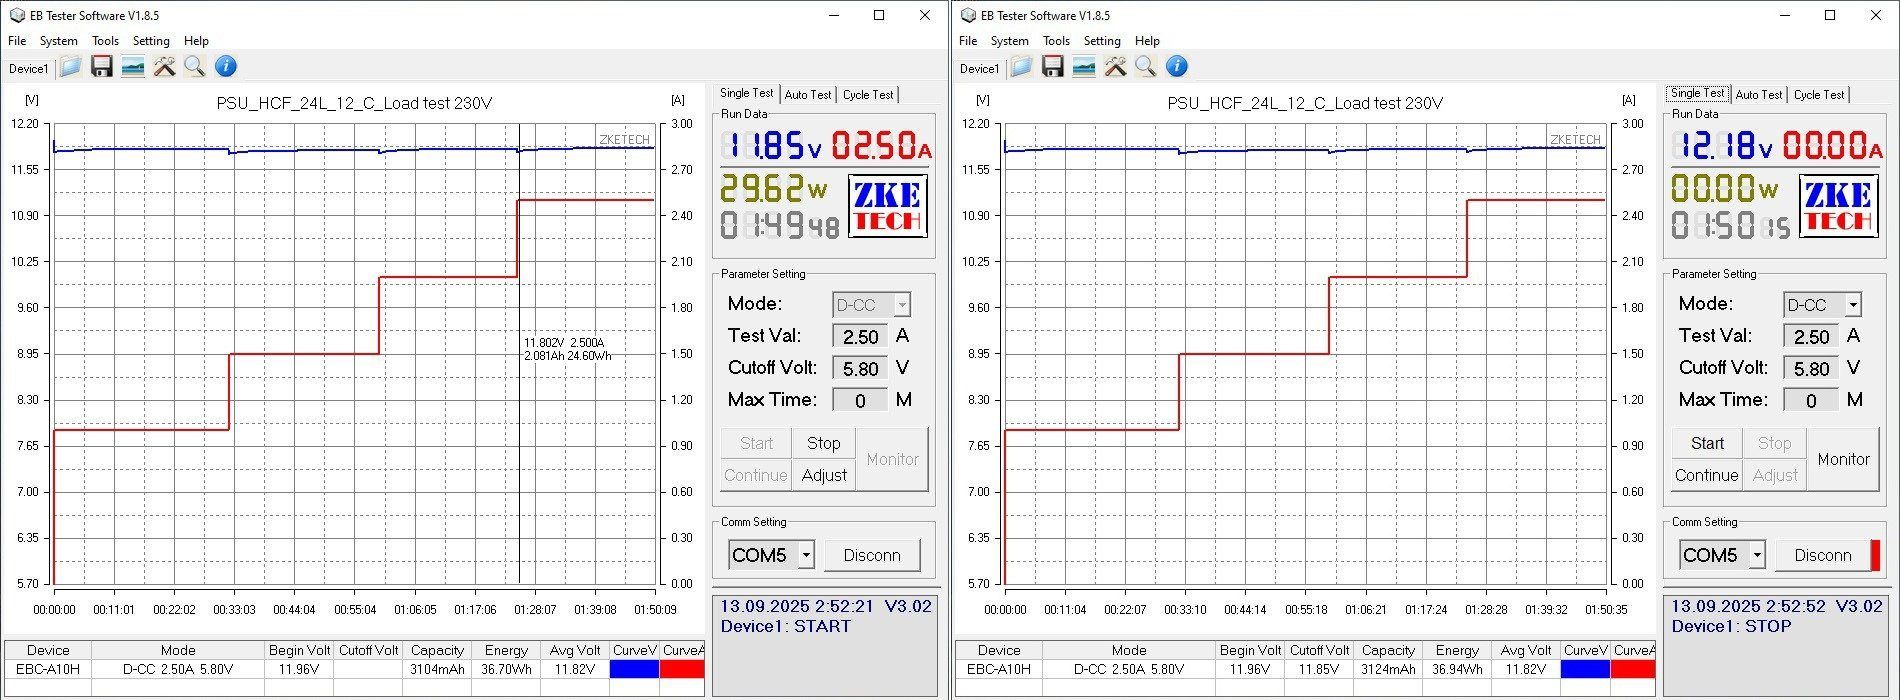Click the save floppy icon in right window

pyautogui.click(x=1052, y=67)
